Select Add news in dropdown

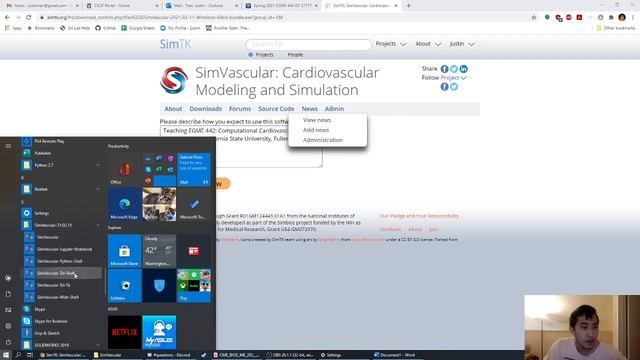point(316,130)
